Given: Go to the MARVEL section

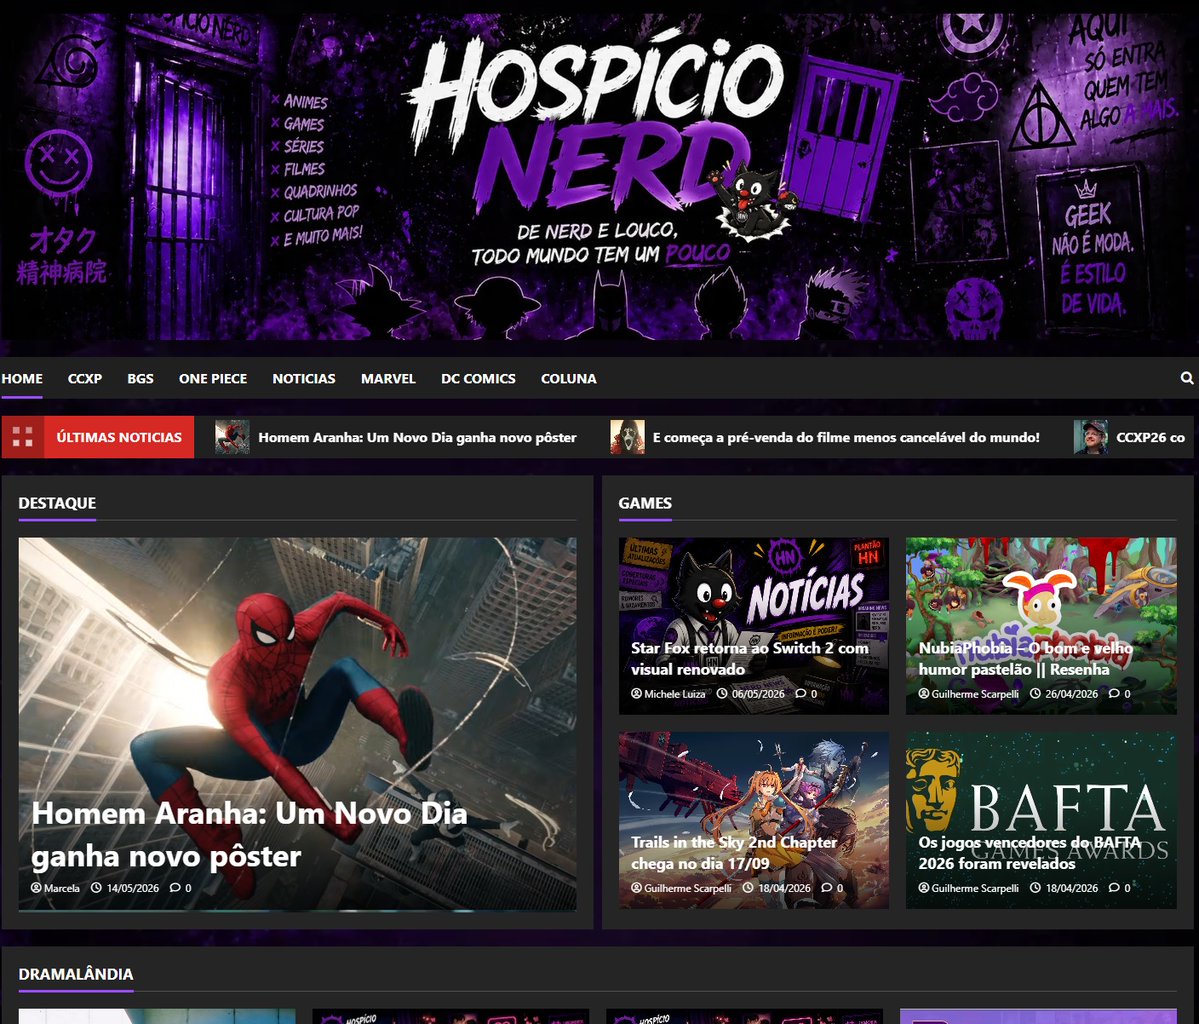Looking at the screenshot, I should [388, 379].
